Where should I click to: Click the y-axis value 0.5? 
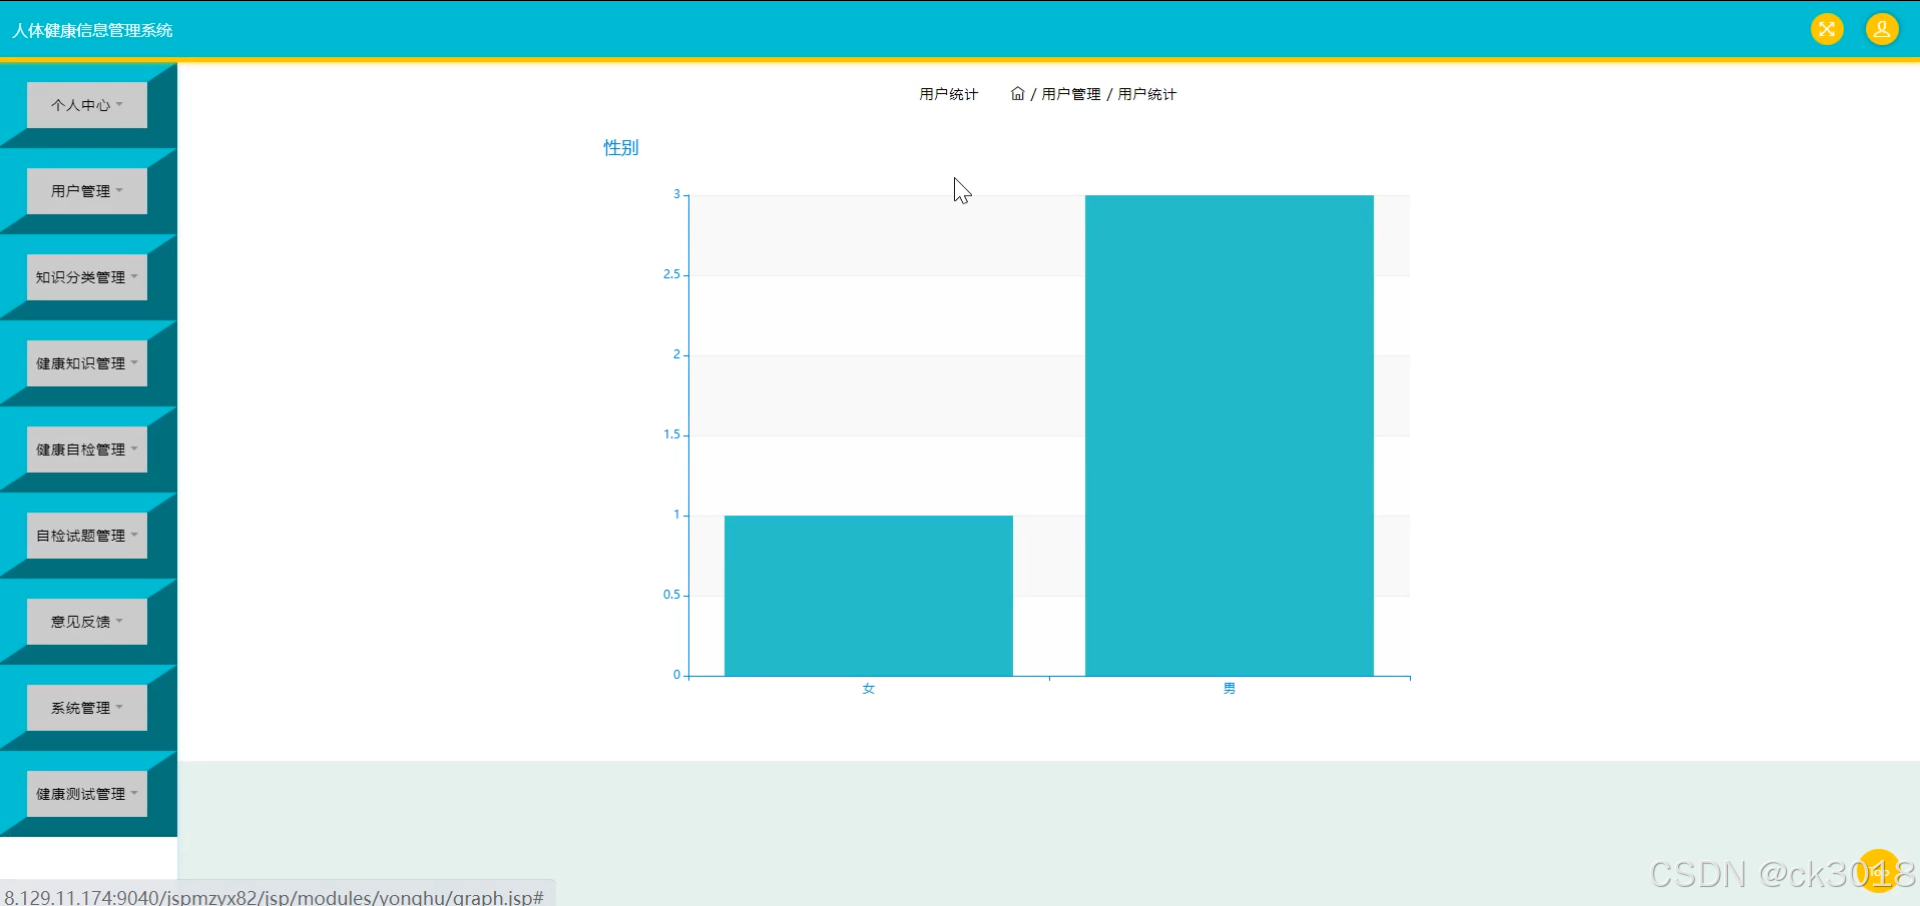point(672,594)
